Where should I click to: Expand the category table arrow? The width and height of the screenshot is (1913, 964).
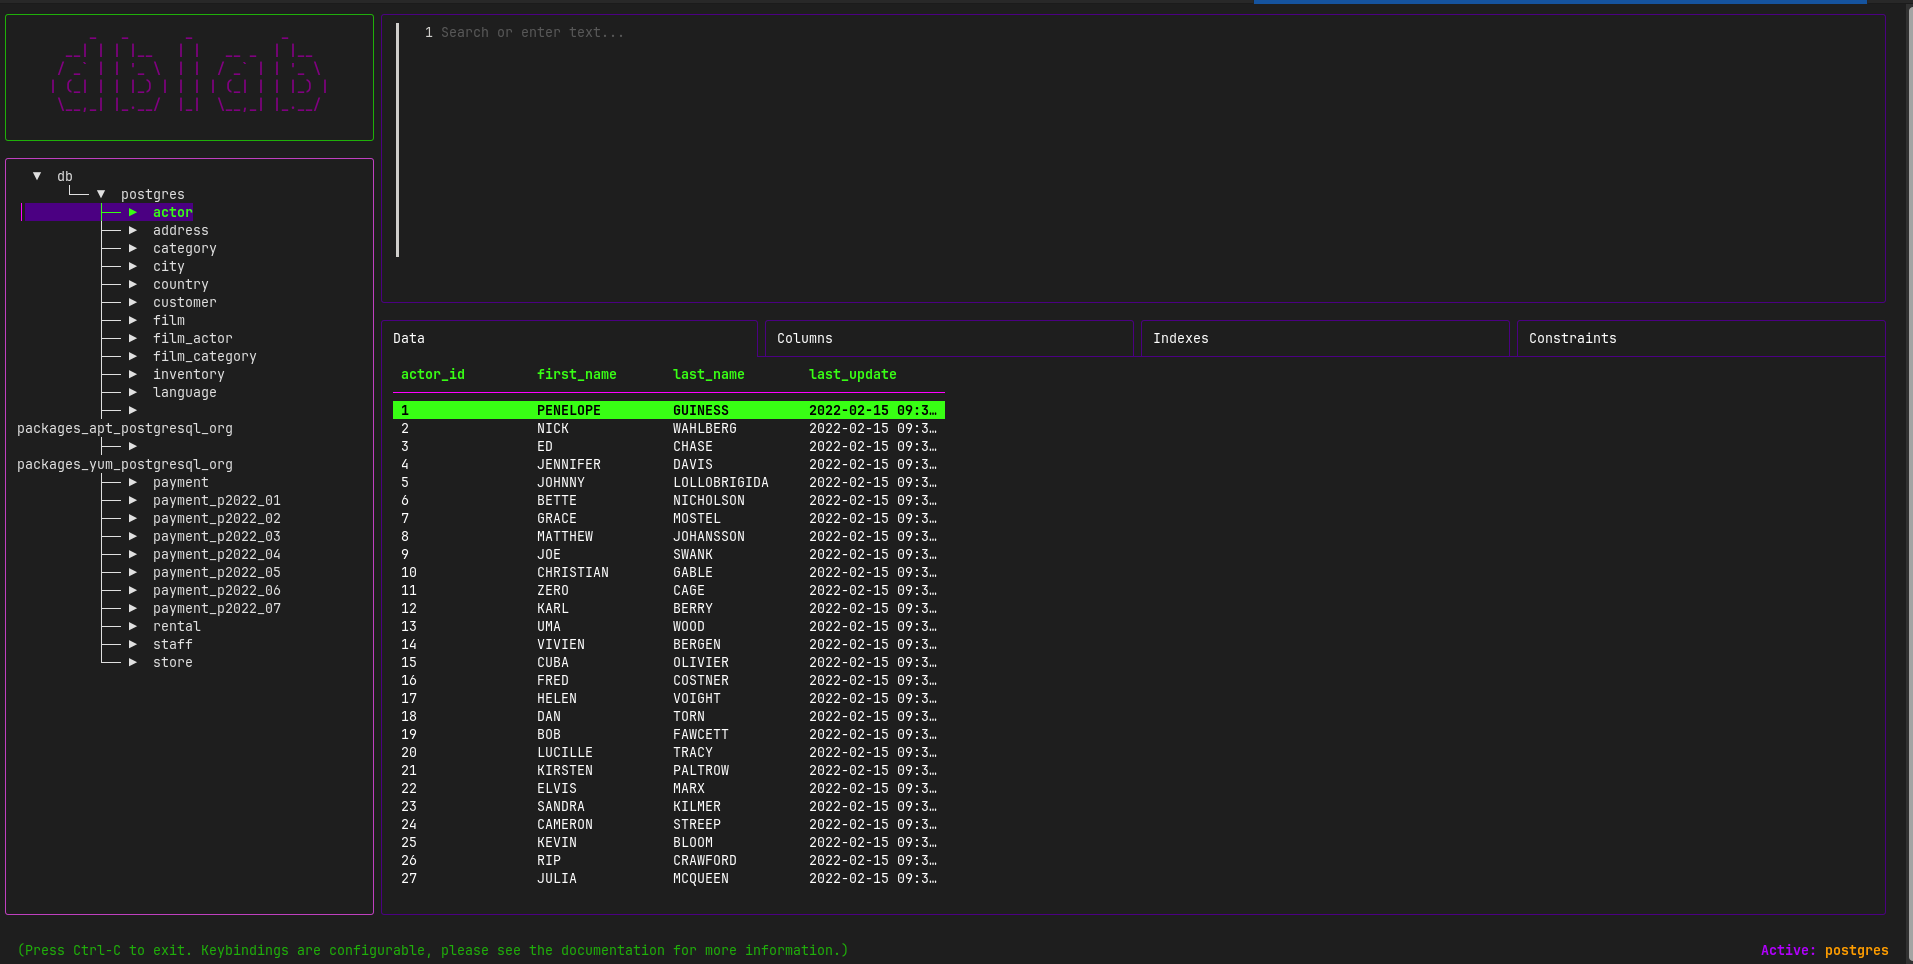click(x=133, y=248)
